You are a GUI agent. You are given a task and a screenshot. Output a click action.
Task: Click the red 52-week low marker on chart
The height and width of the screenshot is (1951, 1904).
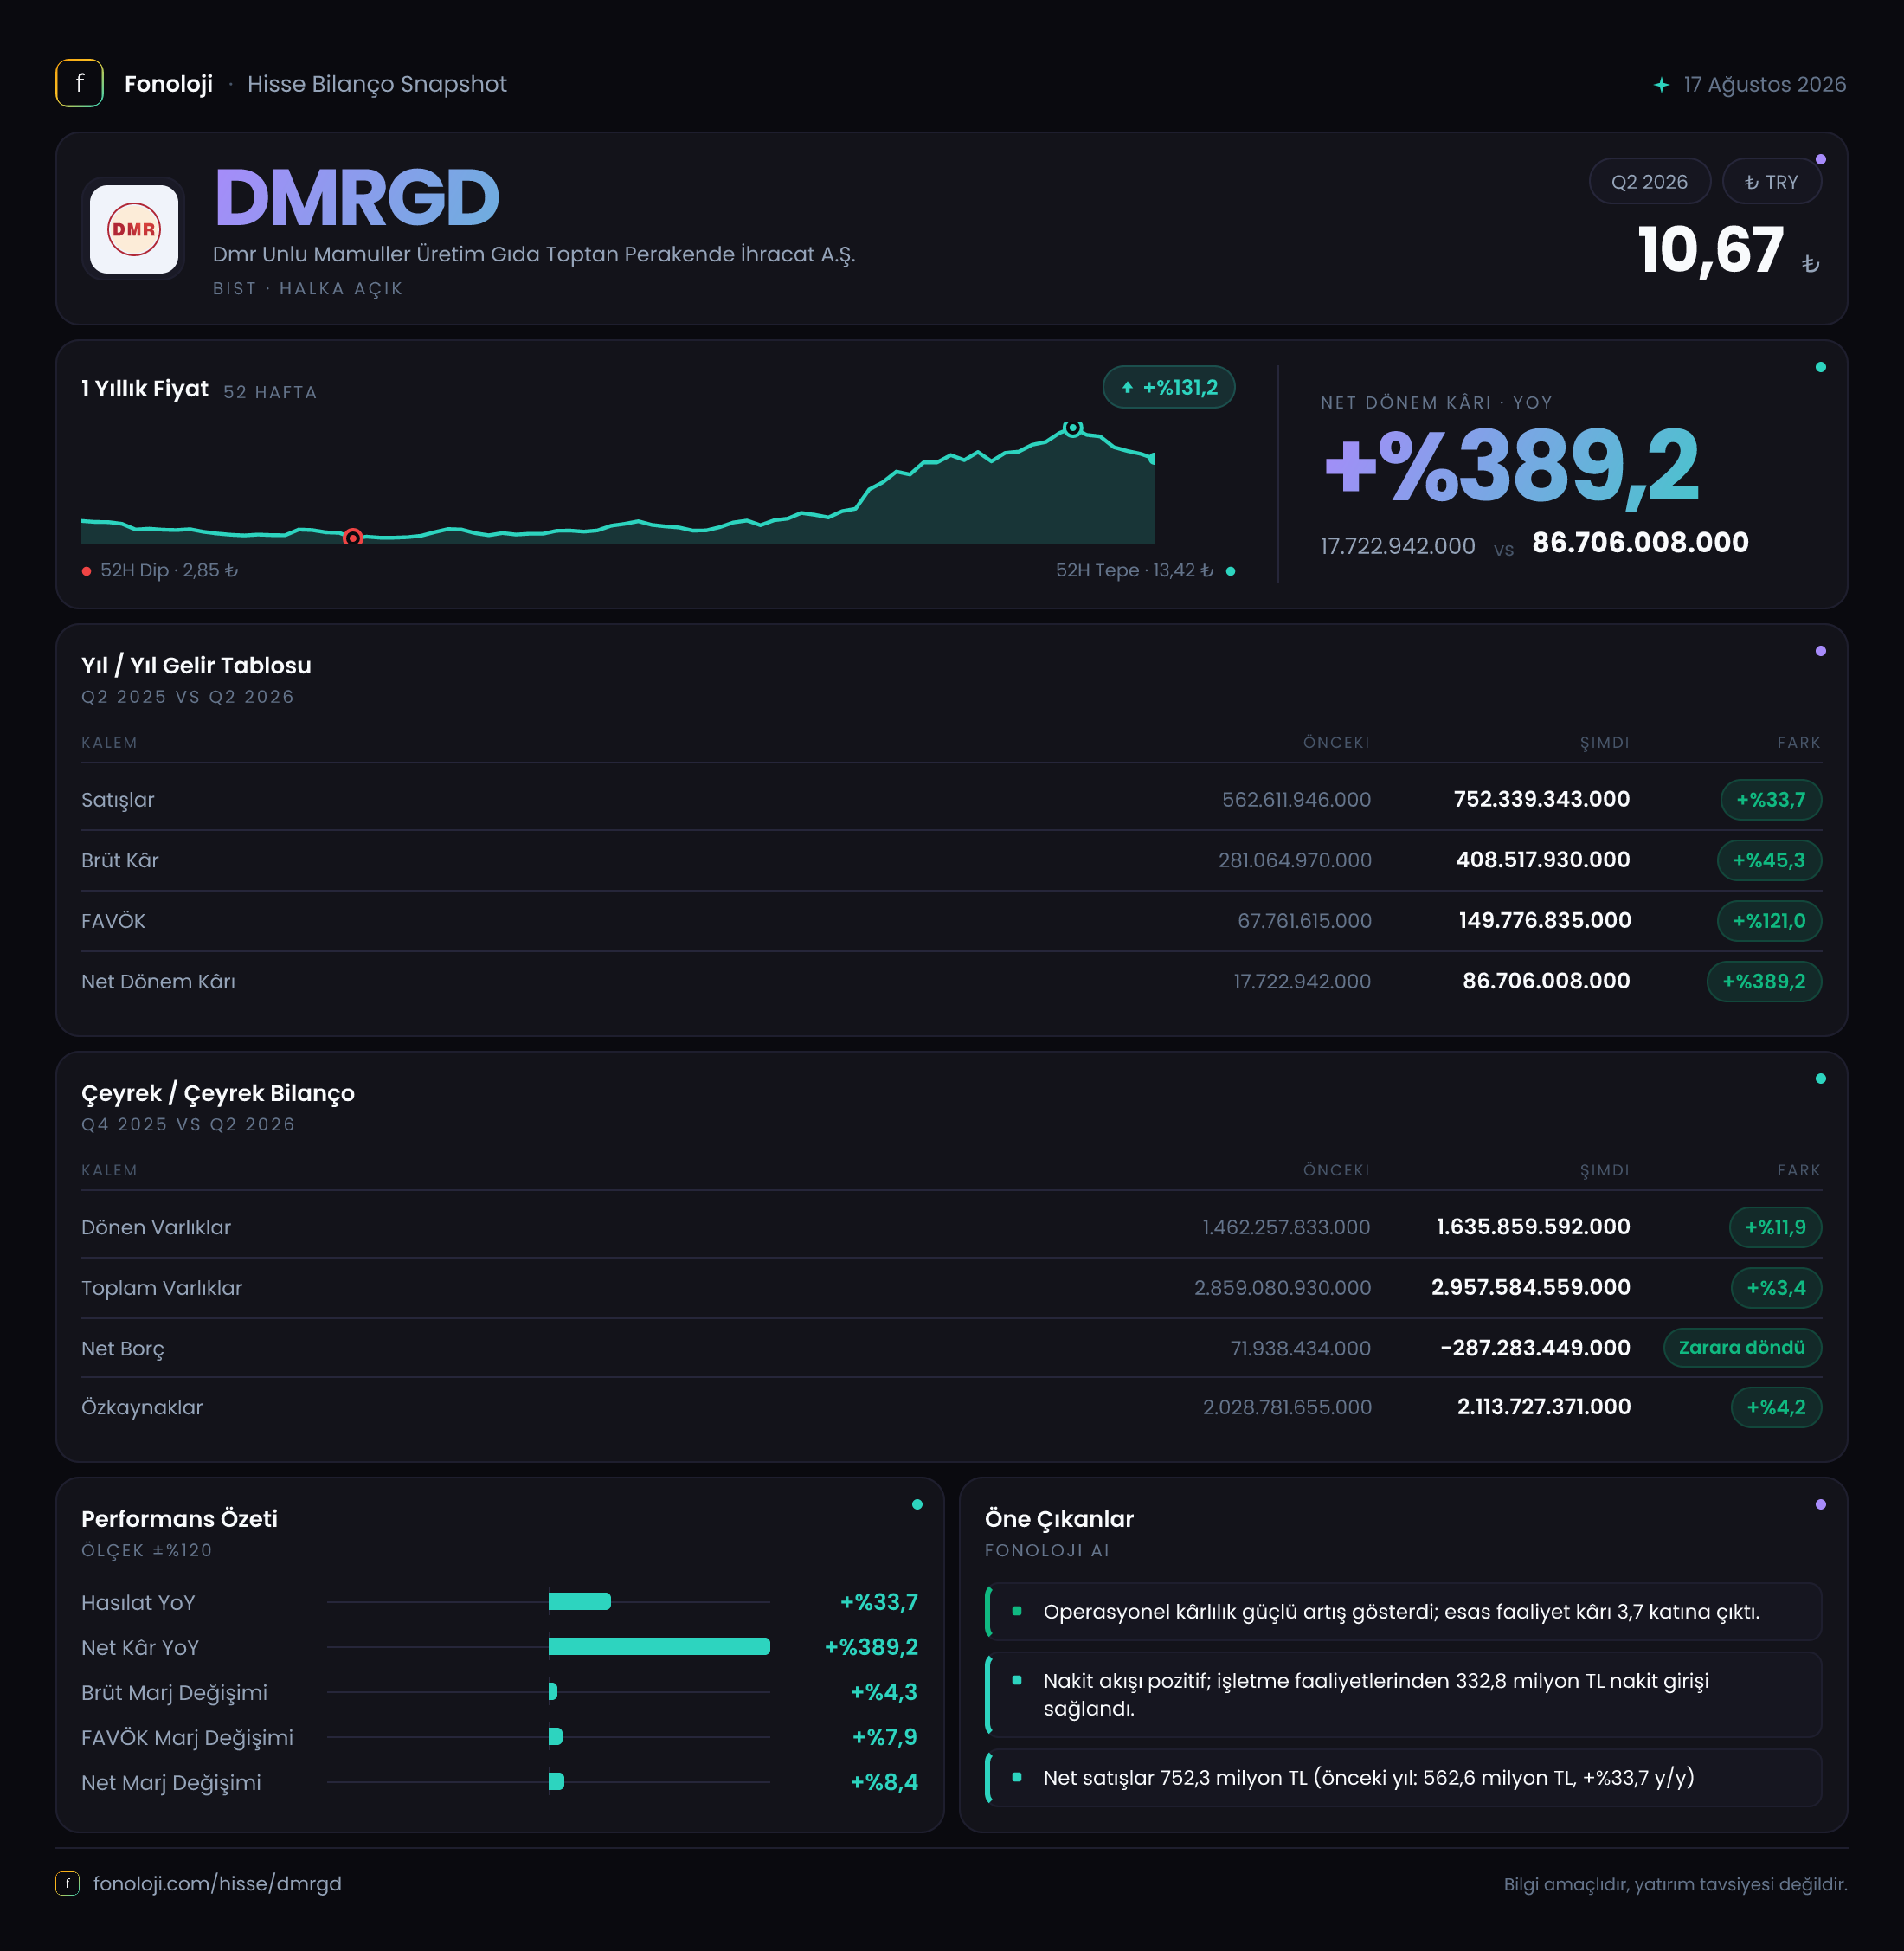tap(352, 537)
